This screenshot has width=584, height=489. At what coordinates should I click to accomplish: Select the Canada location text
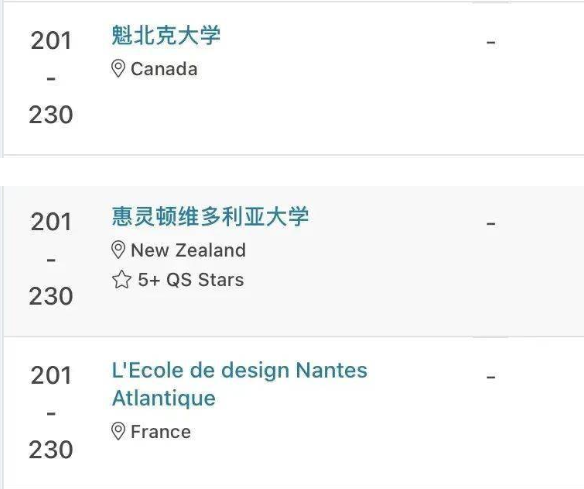tap(164, 69)
